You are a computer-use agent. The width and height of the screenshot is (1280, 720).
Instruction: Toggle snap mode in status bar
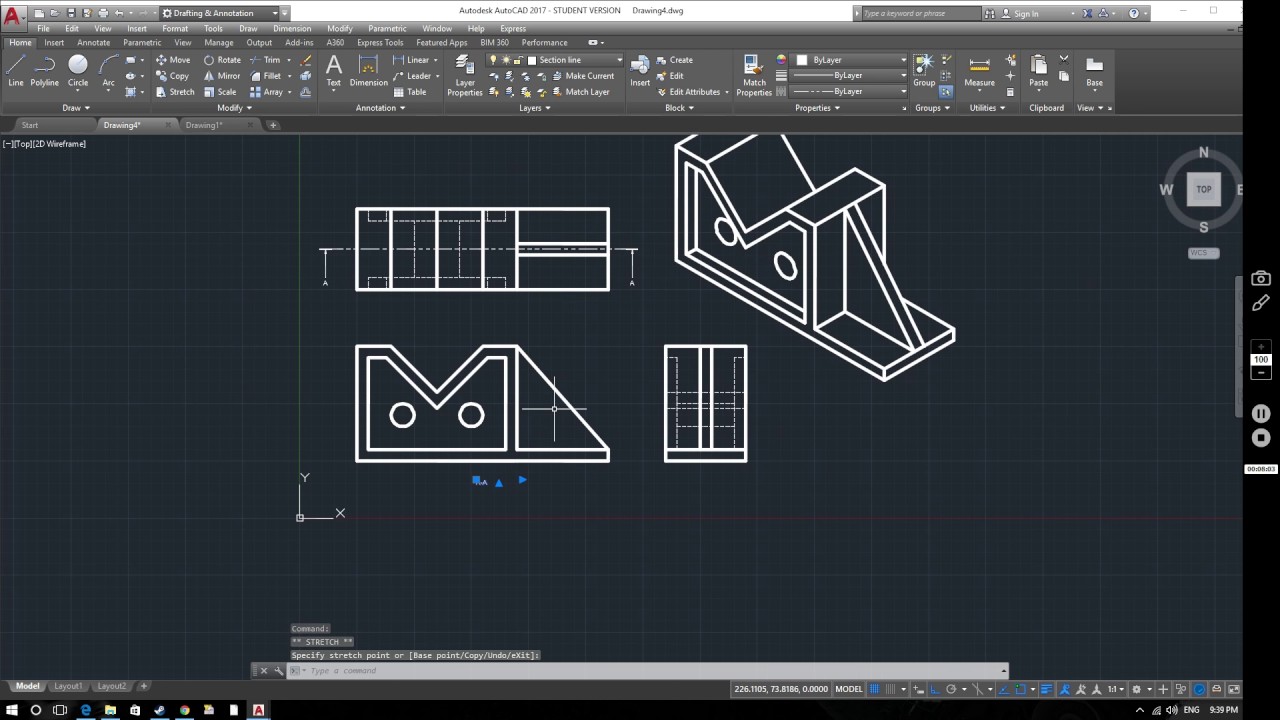(x=890, y=689)
